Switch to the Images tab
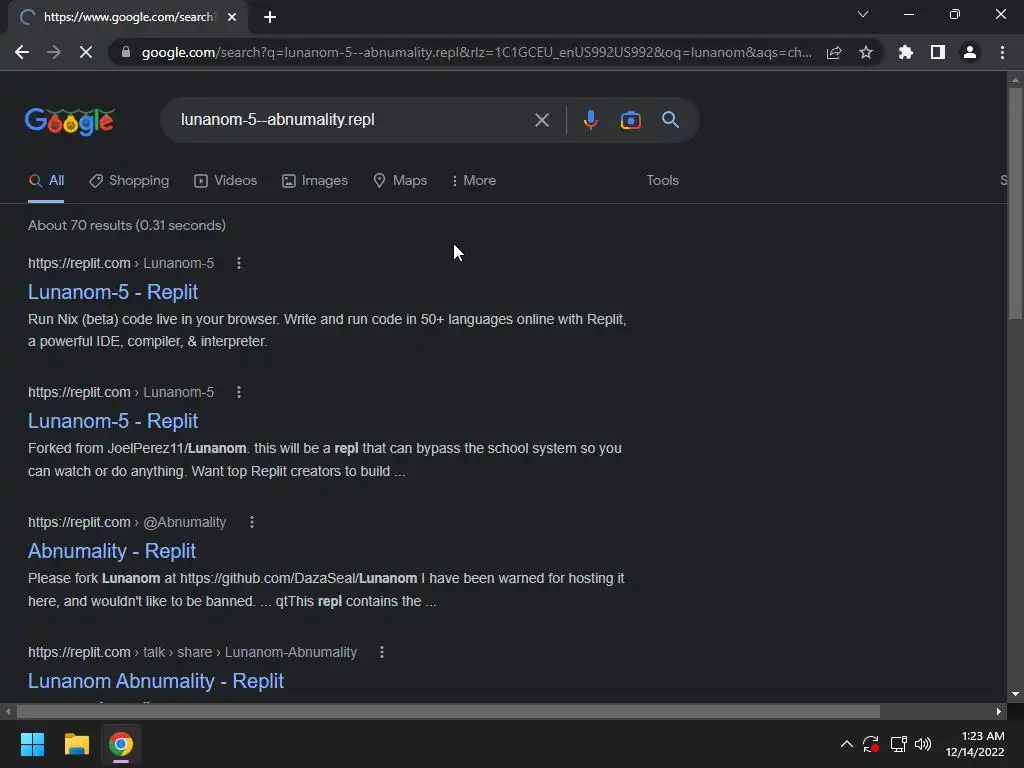 coord(315,181)
